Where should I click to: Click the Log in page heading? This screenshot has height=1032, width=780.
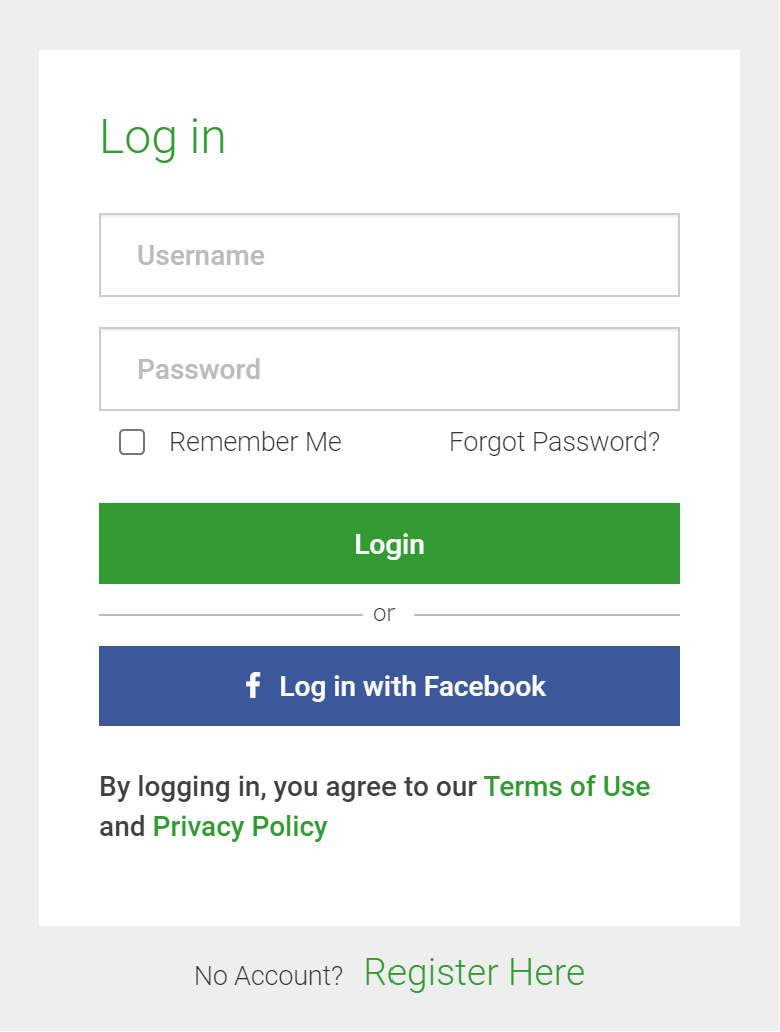tap(161, 137)
